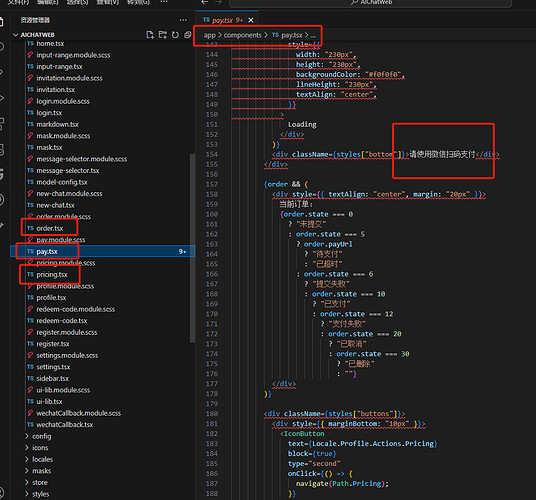This screenshot has width=536, height=500.
Task: Collapse all folders in explorer
Action: click(x=187, y=35)
